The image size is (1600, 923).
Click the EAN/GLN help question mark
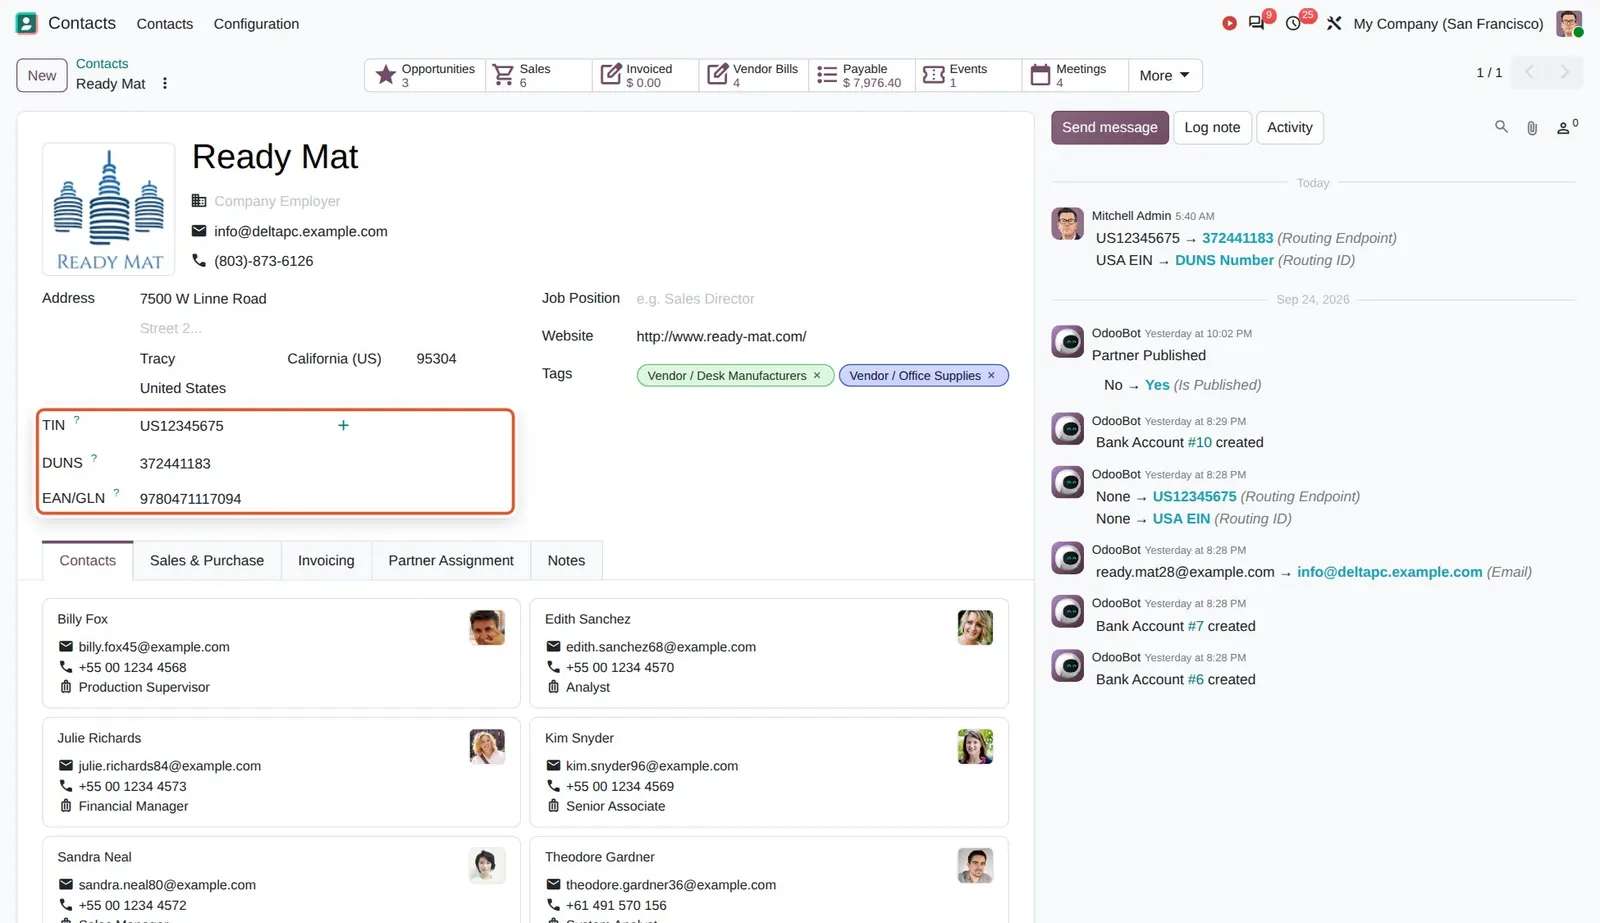click(116, 493)
